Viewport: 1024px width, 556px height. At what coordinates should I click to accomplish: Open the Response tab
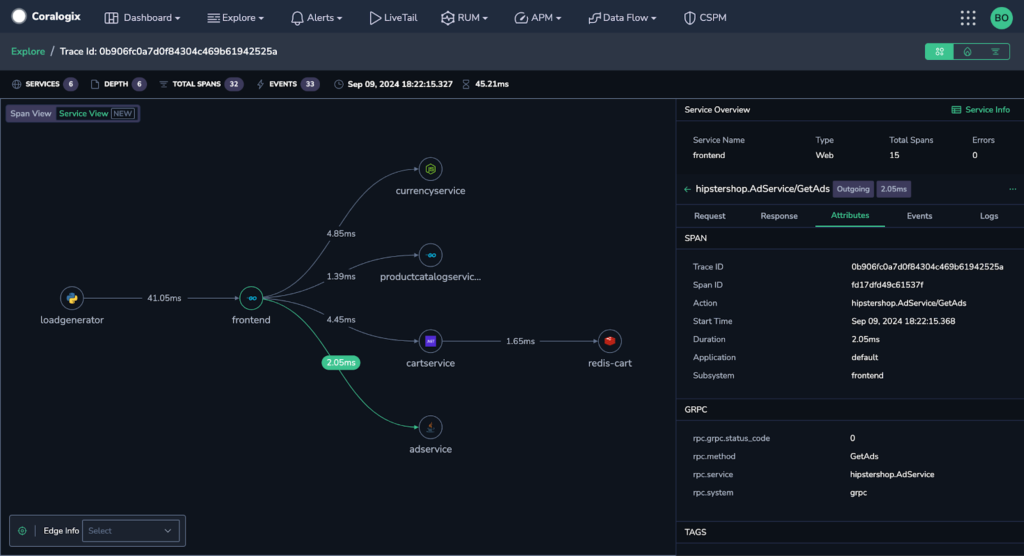click(x=778, y=216)
